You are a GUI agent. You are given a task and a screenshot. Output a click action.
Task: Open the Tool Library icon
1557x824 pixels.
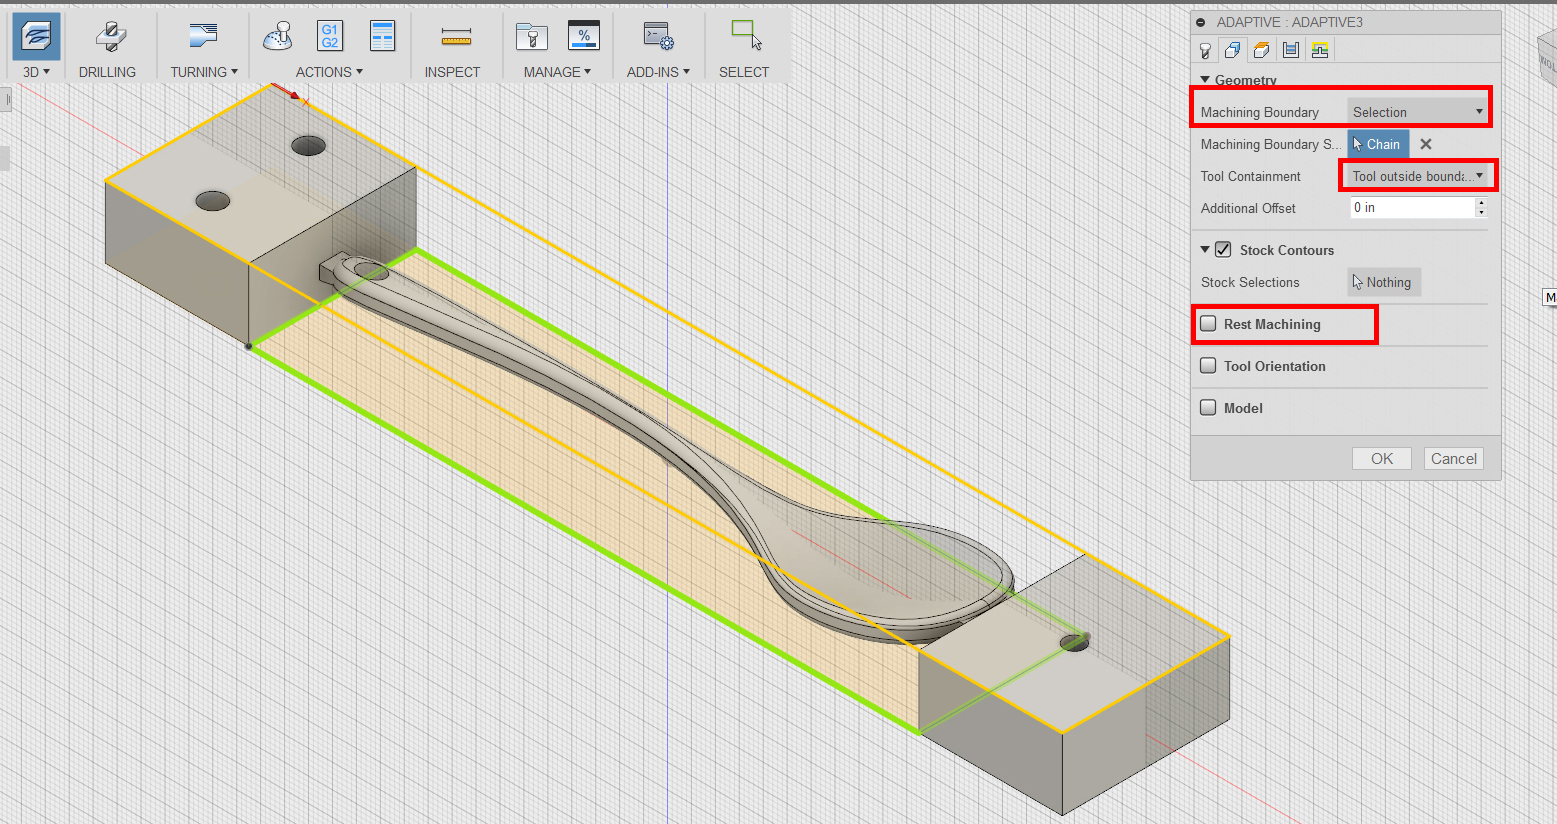coord(531,37)
